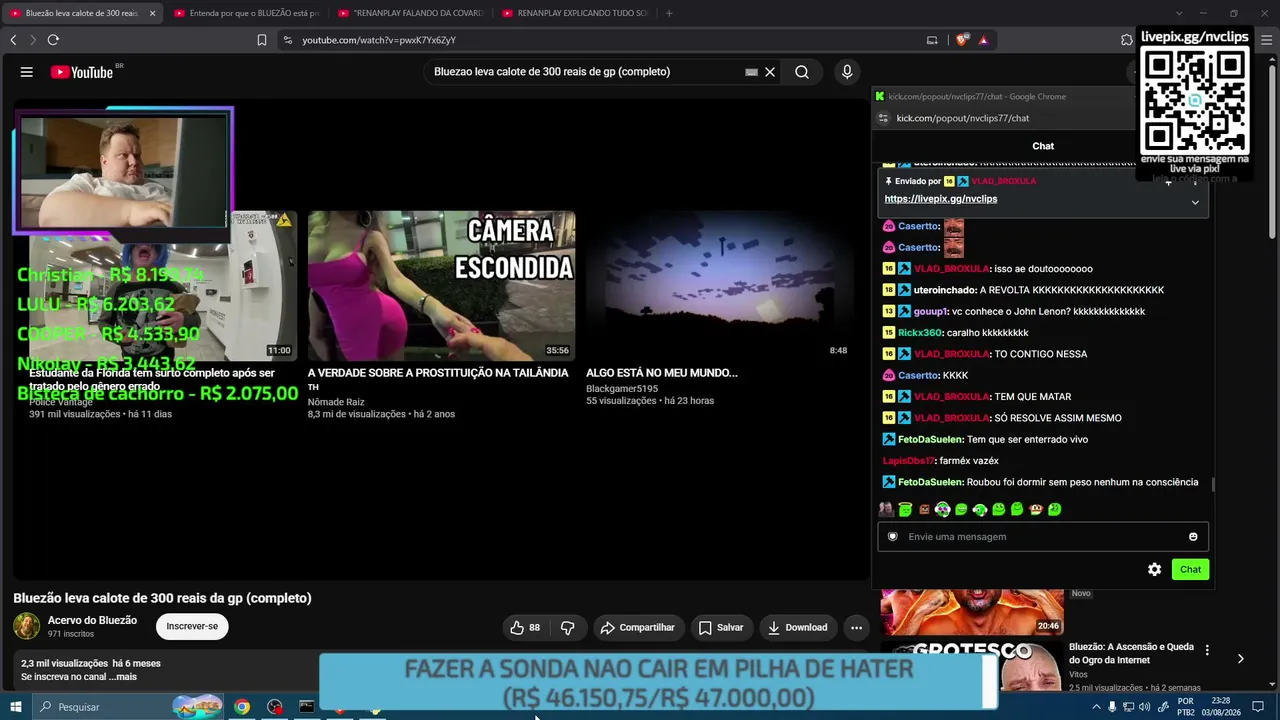This screenshot has height=720, width=1280.
Task: Open a new browser tab
Action: coord(669,13)
